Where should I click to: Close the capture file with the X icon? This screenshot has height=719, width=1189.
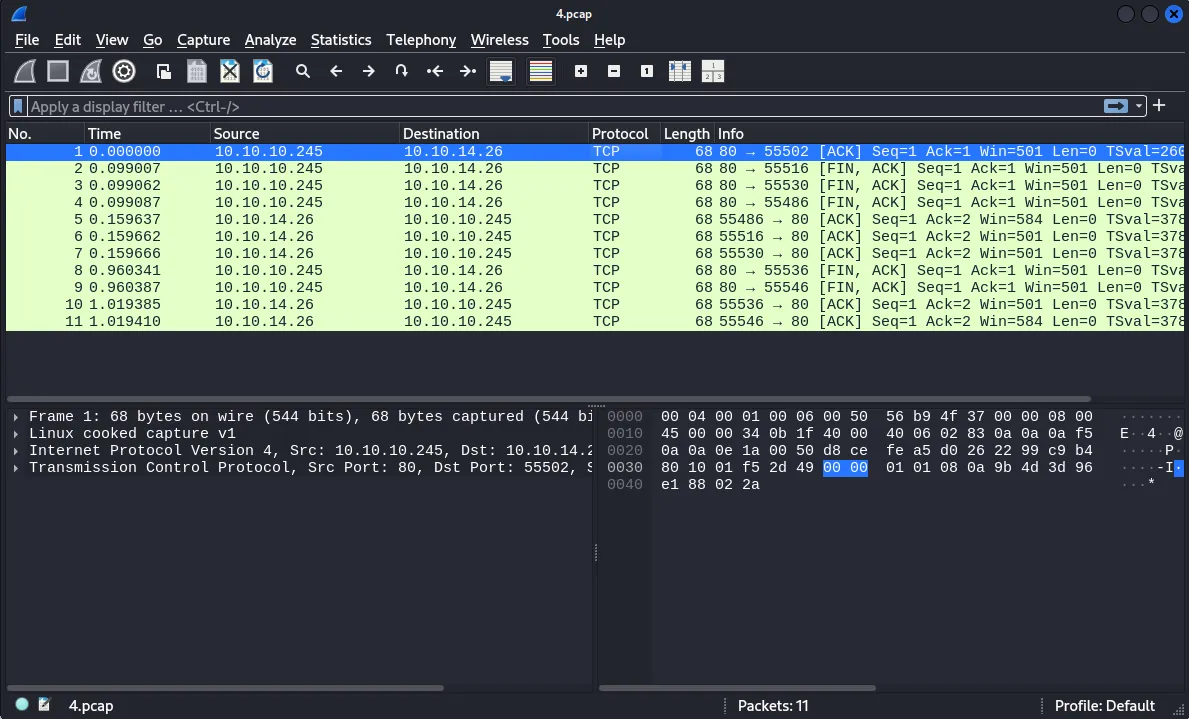pos(230,71)
